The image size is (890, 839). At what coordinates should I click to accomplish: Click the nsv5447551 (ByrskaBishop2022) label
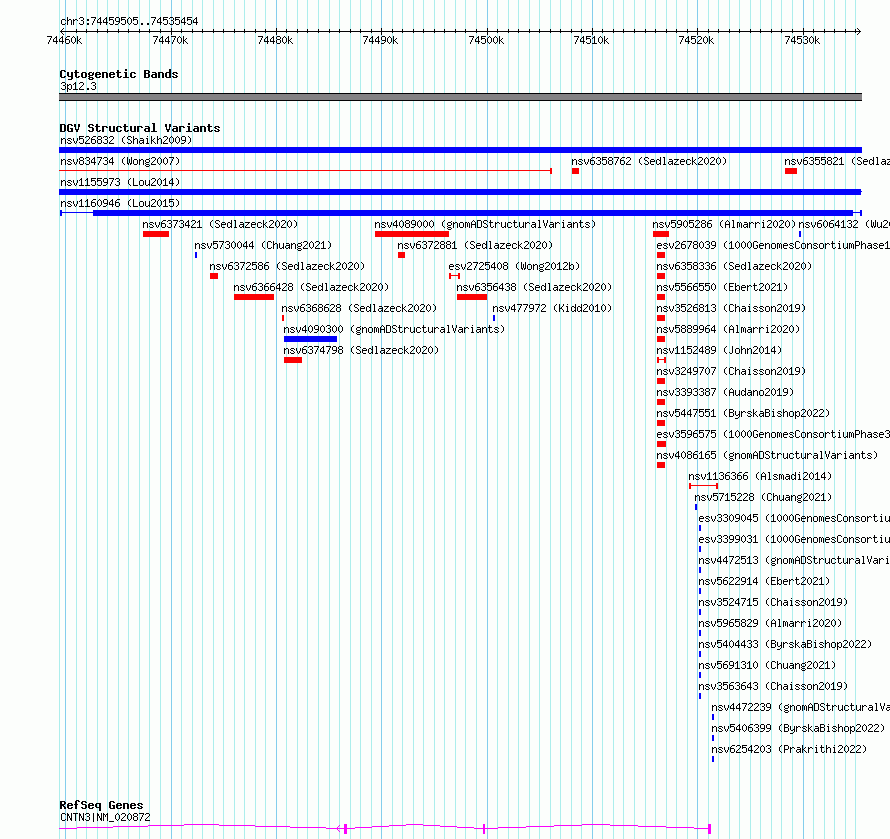point(743,413)
